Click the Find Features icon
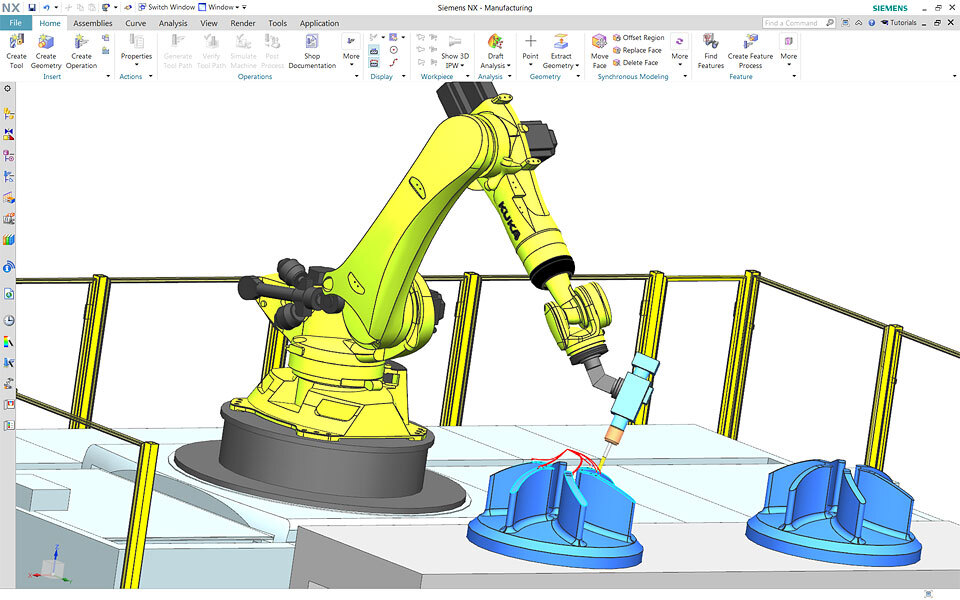Image resolution: width=960 pixels, height=600 pixels. point(710,42)
